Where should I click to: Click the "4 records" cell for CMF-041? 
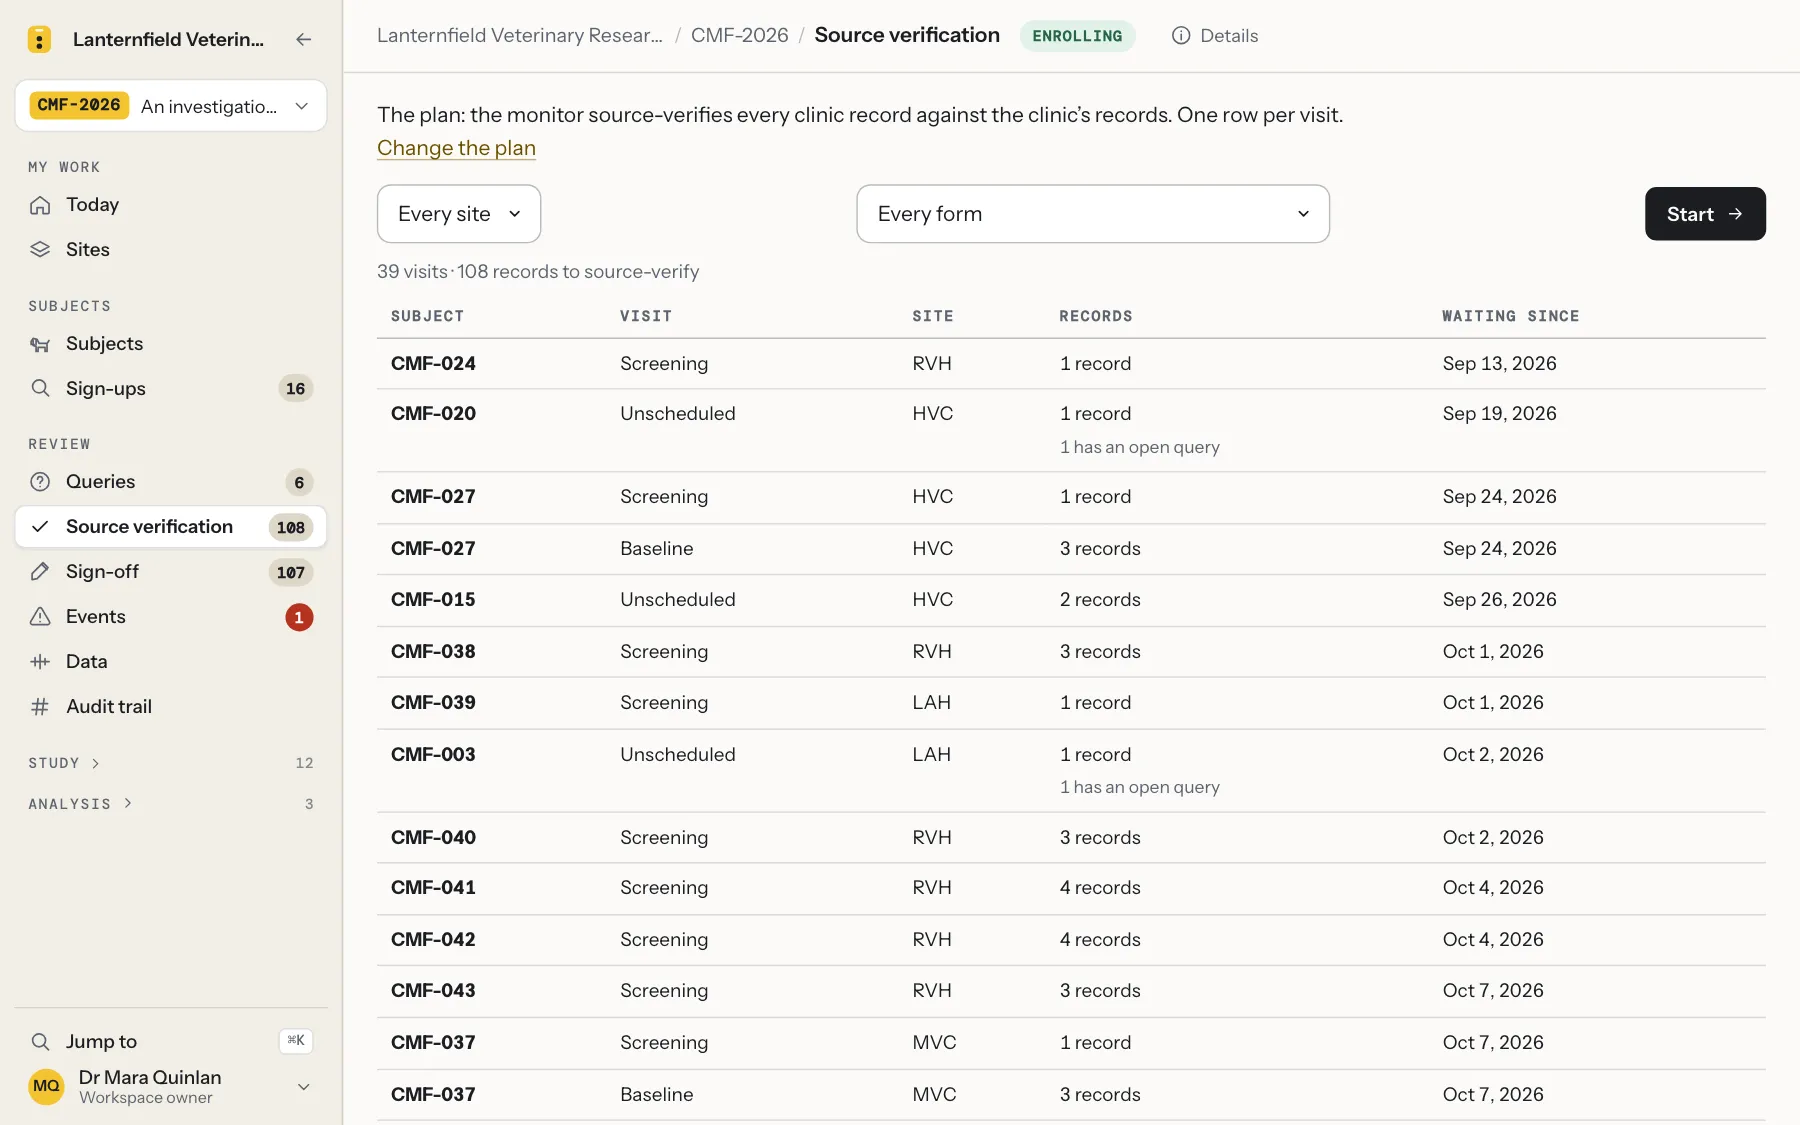[1100, 888]
